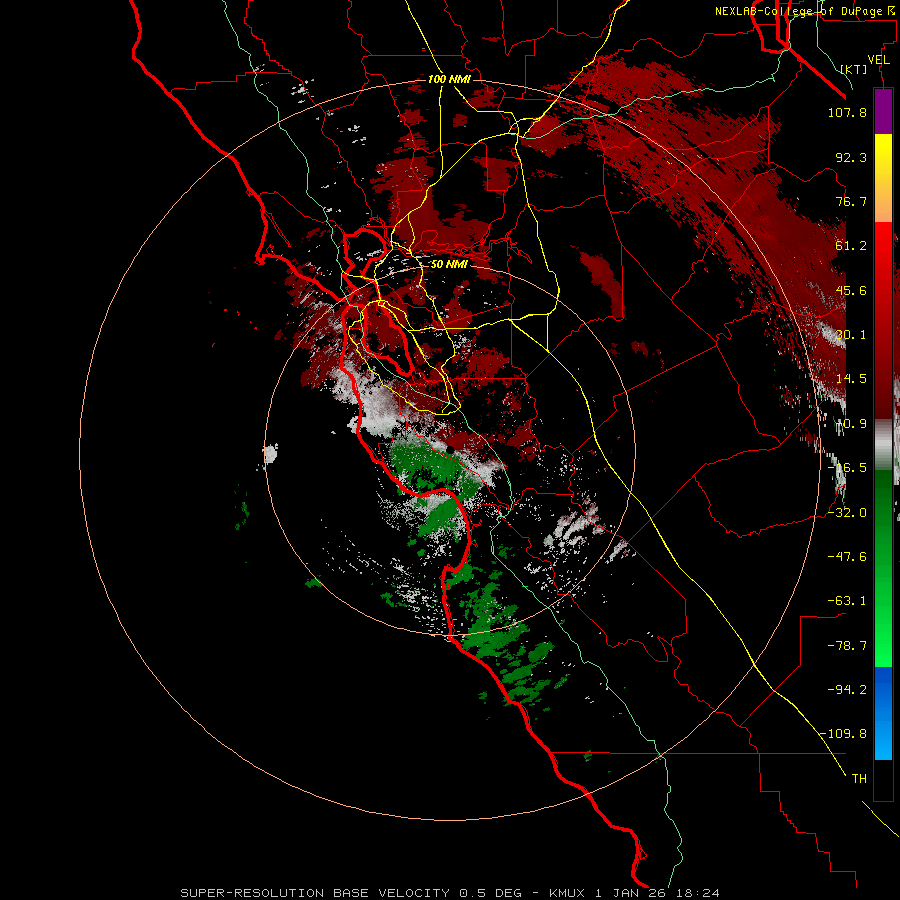The height and width of the screenshot is (900, 900).
Task: Click the -109.8 scale value
Action: pos(843,734)
